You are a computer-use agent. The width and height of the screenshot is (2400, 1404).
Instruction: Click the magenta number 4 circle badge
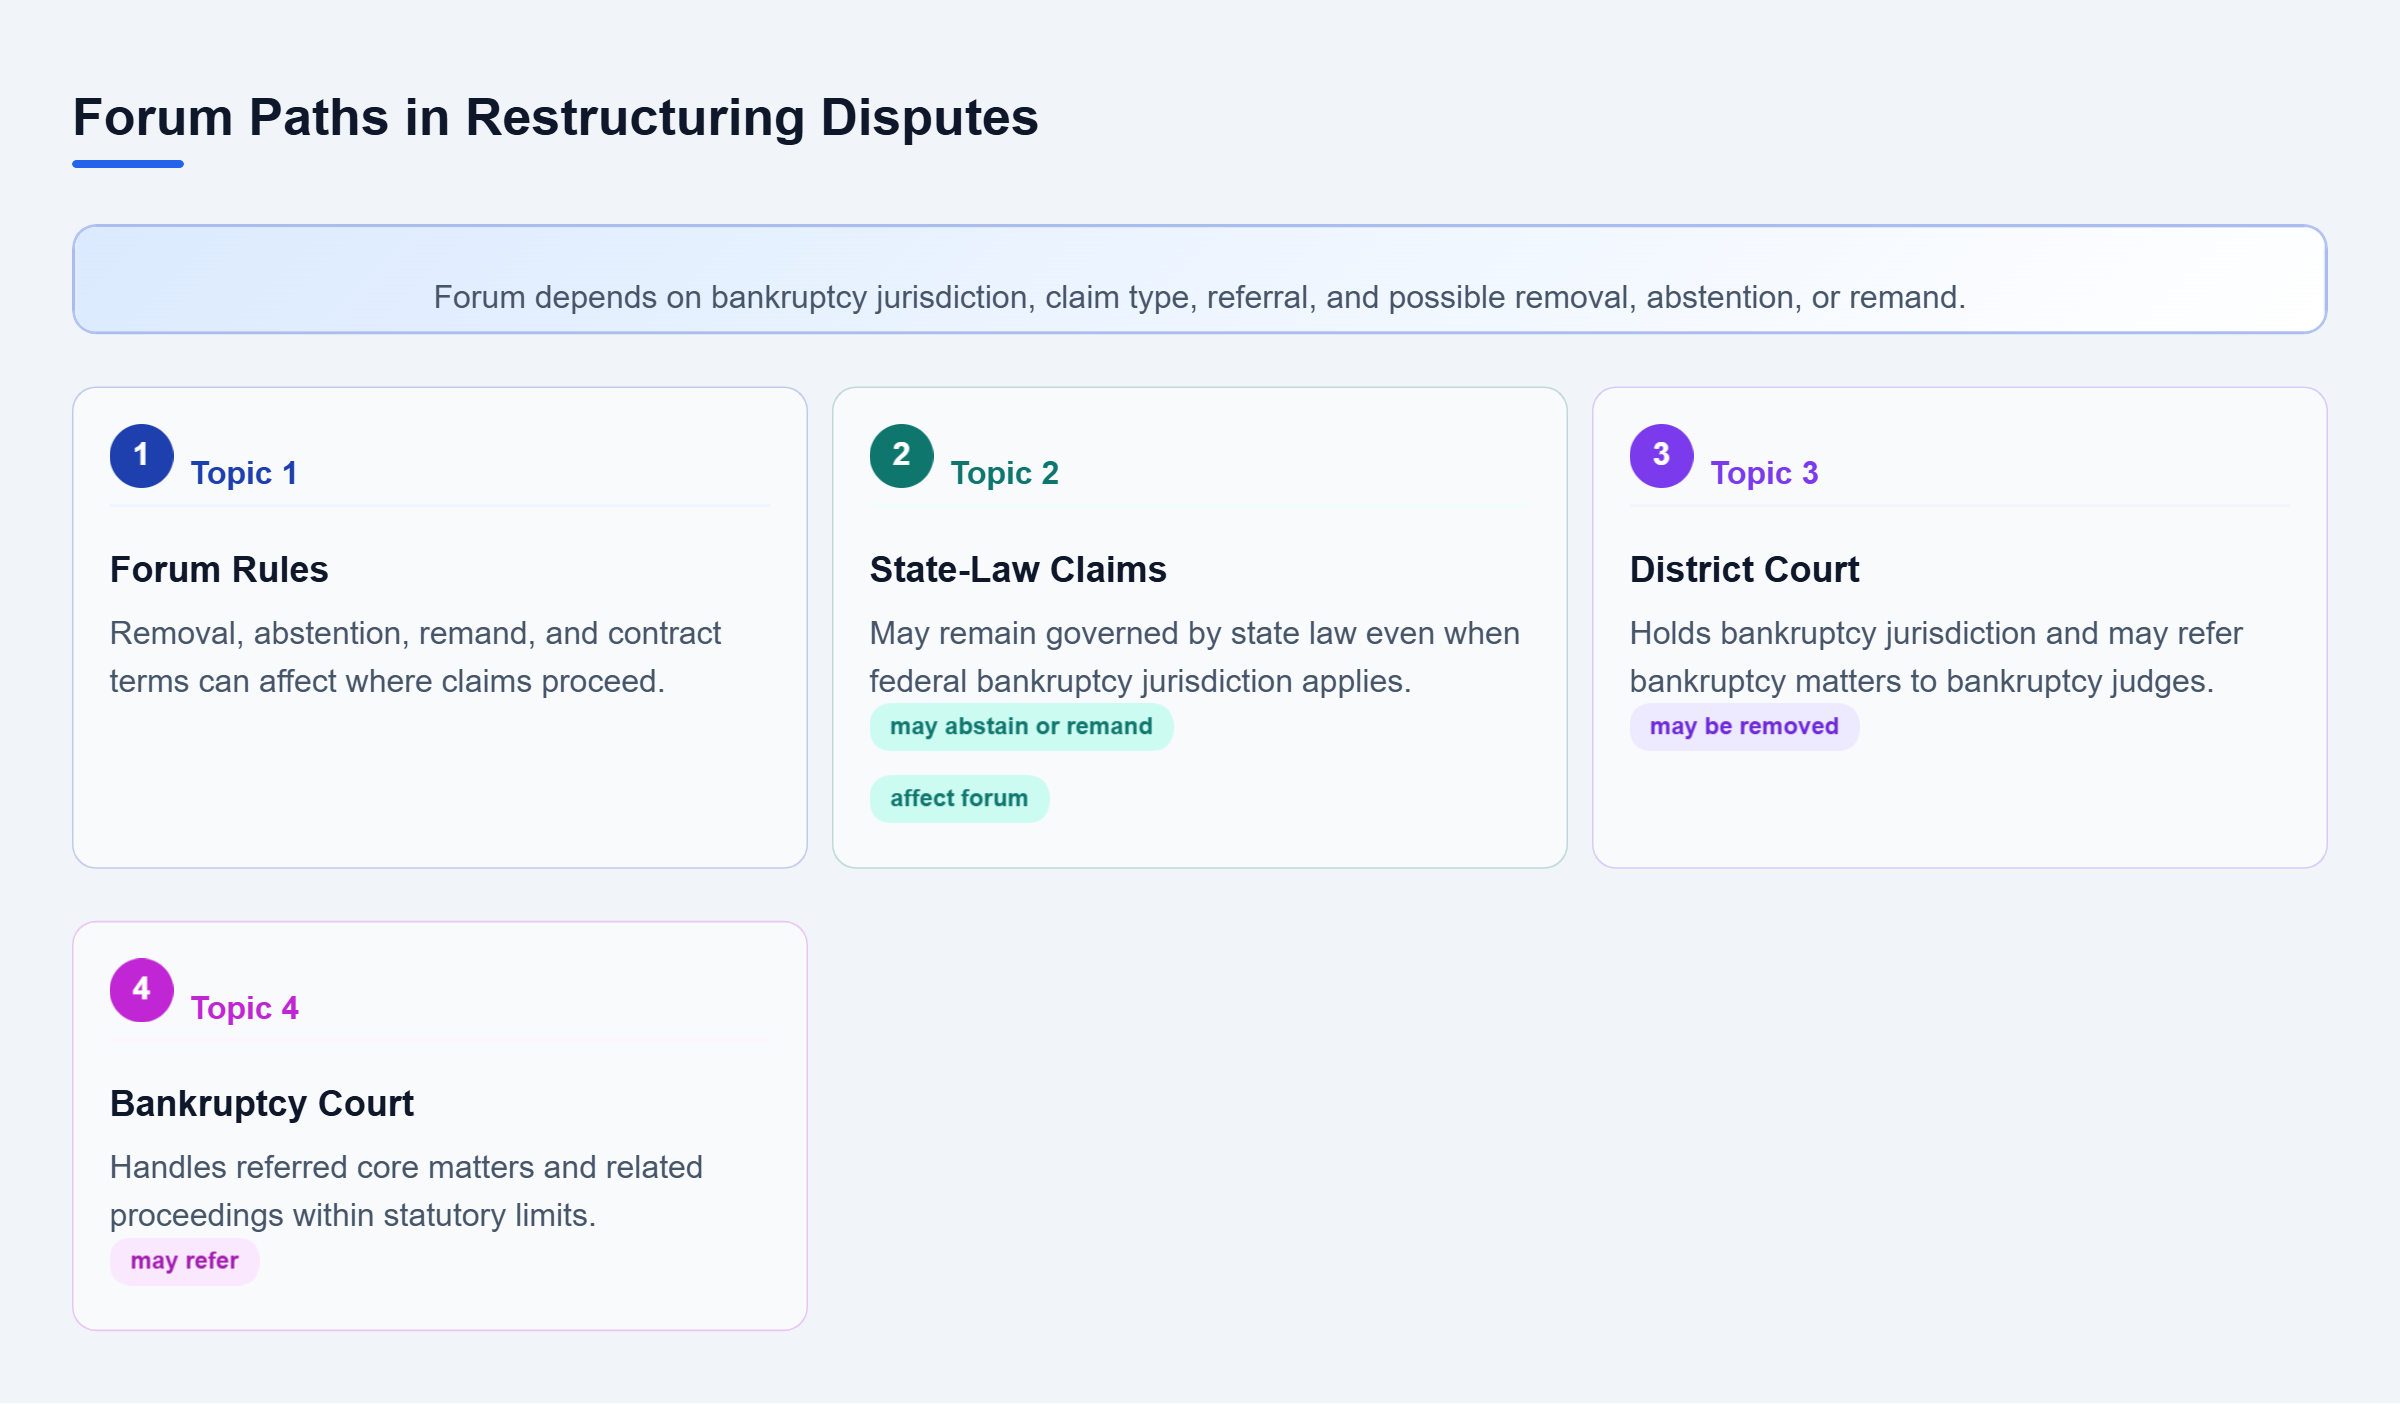(141, 990)
